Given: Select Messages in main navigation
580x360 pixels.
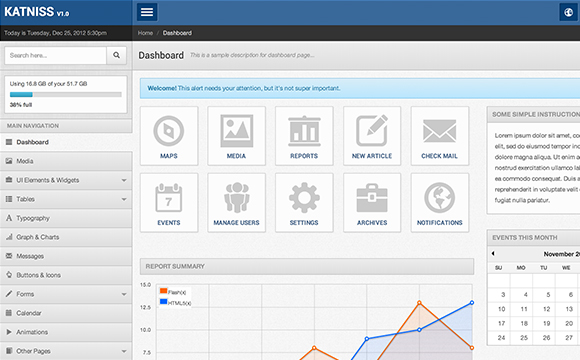Looking at the screenshot, I should [x=66, y=256].
